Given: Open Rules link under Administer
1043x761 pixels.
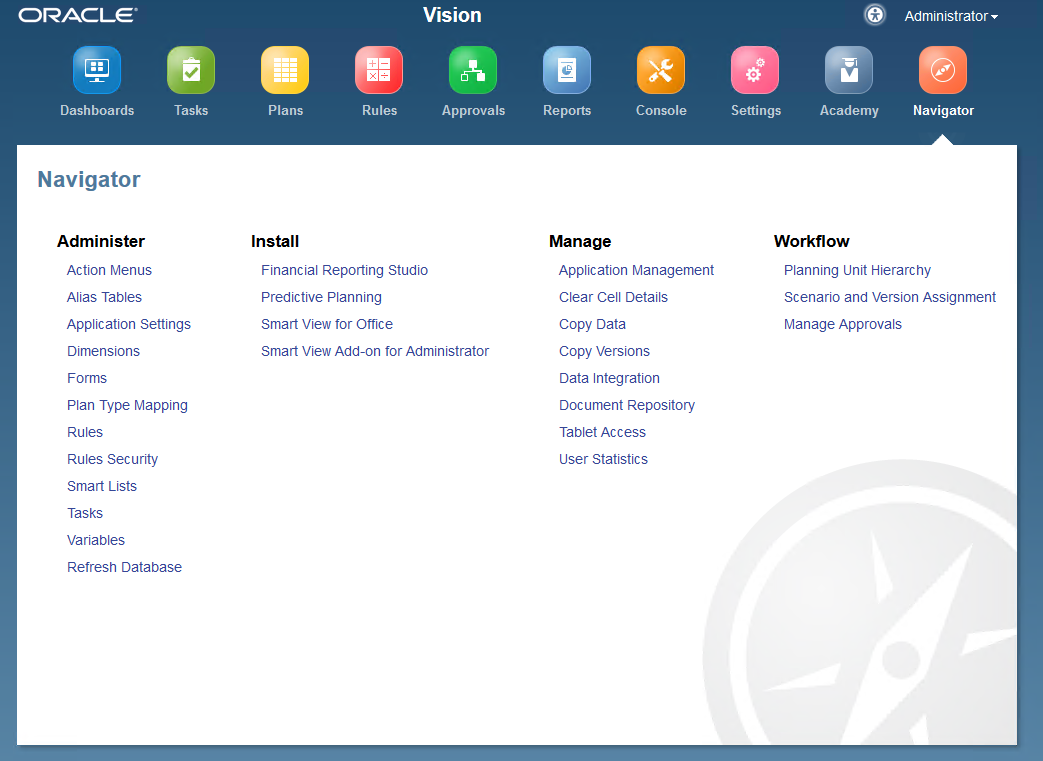Looking at the screenshot, I should coord(84,432).
